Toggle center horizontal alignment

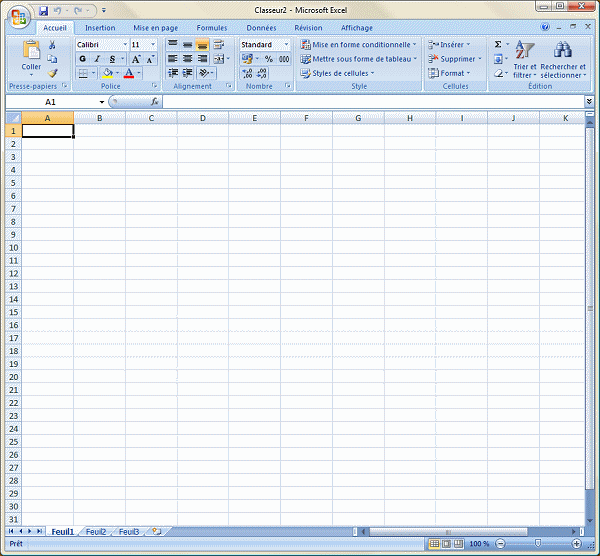[x=187, y=59]
